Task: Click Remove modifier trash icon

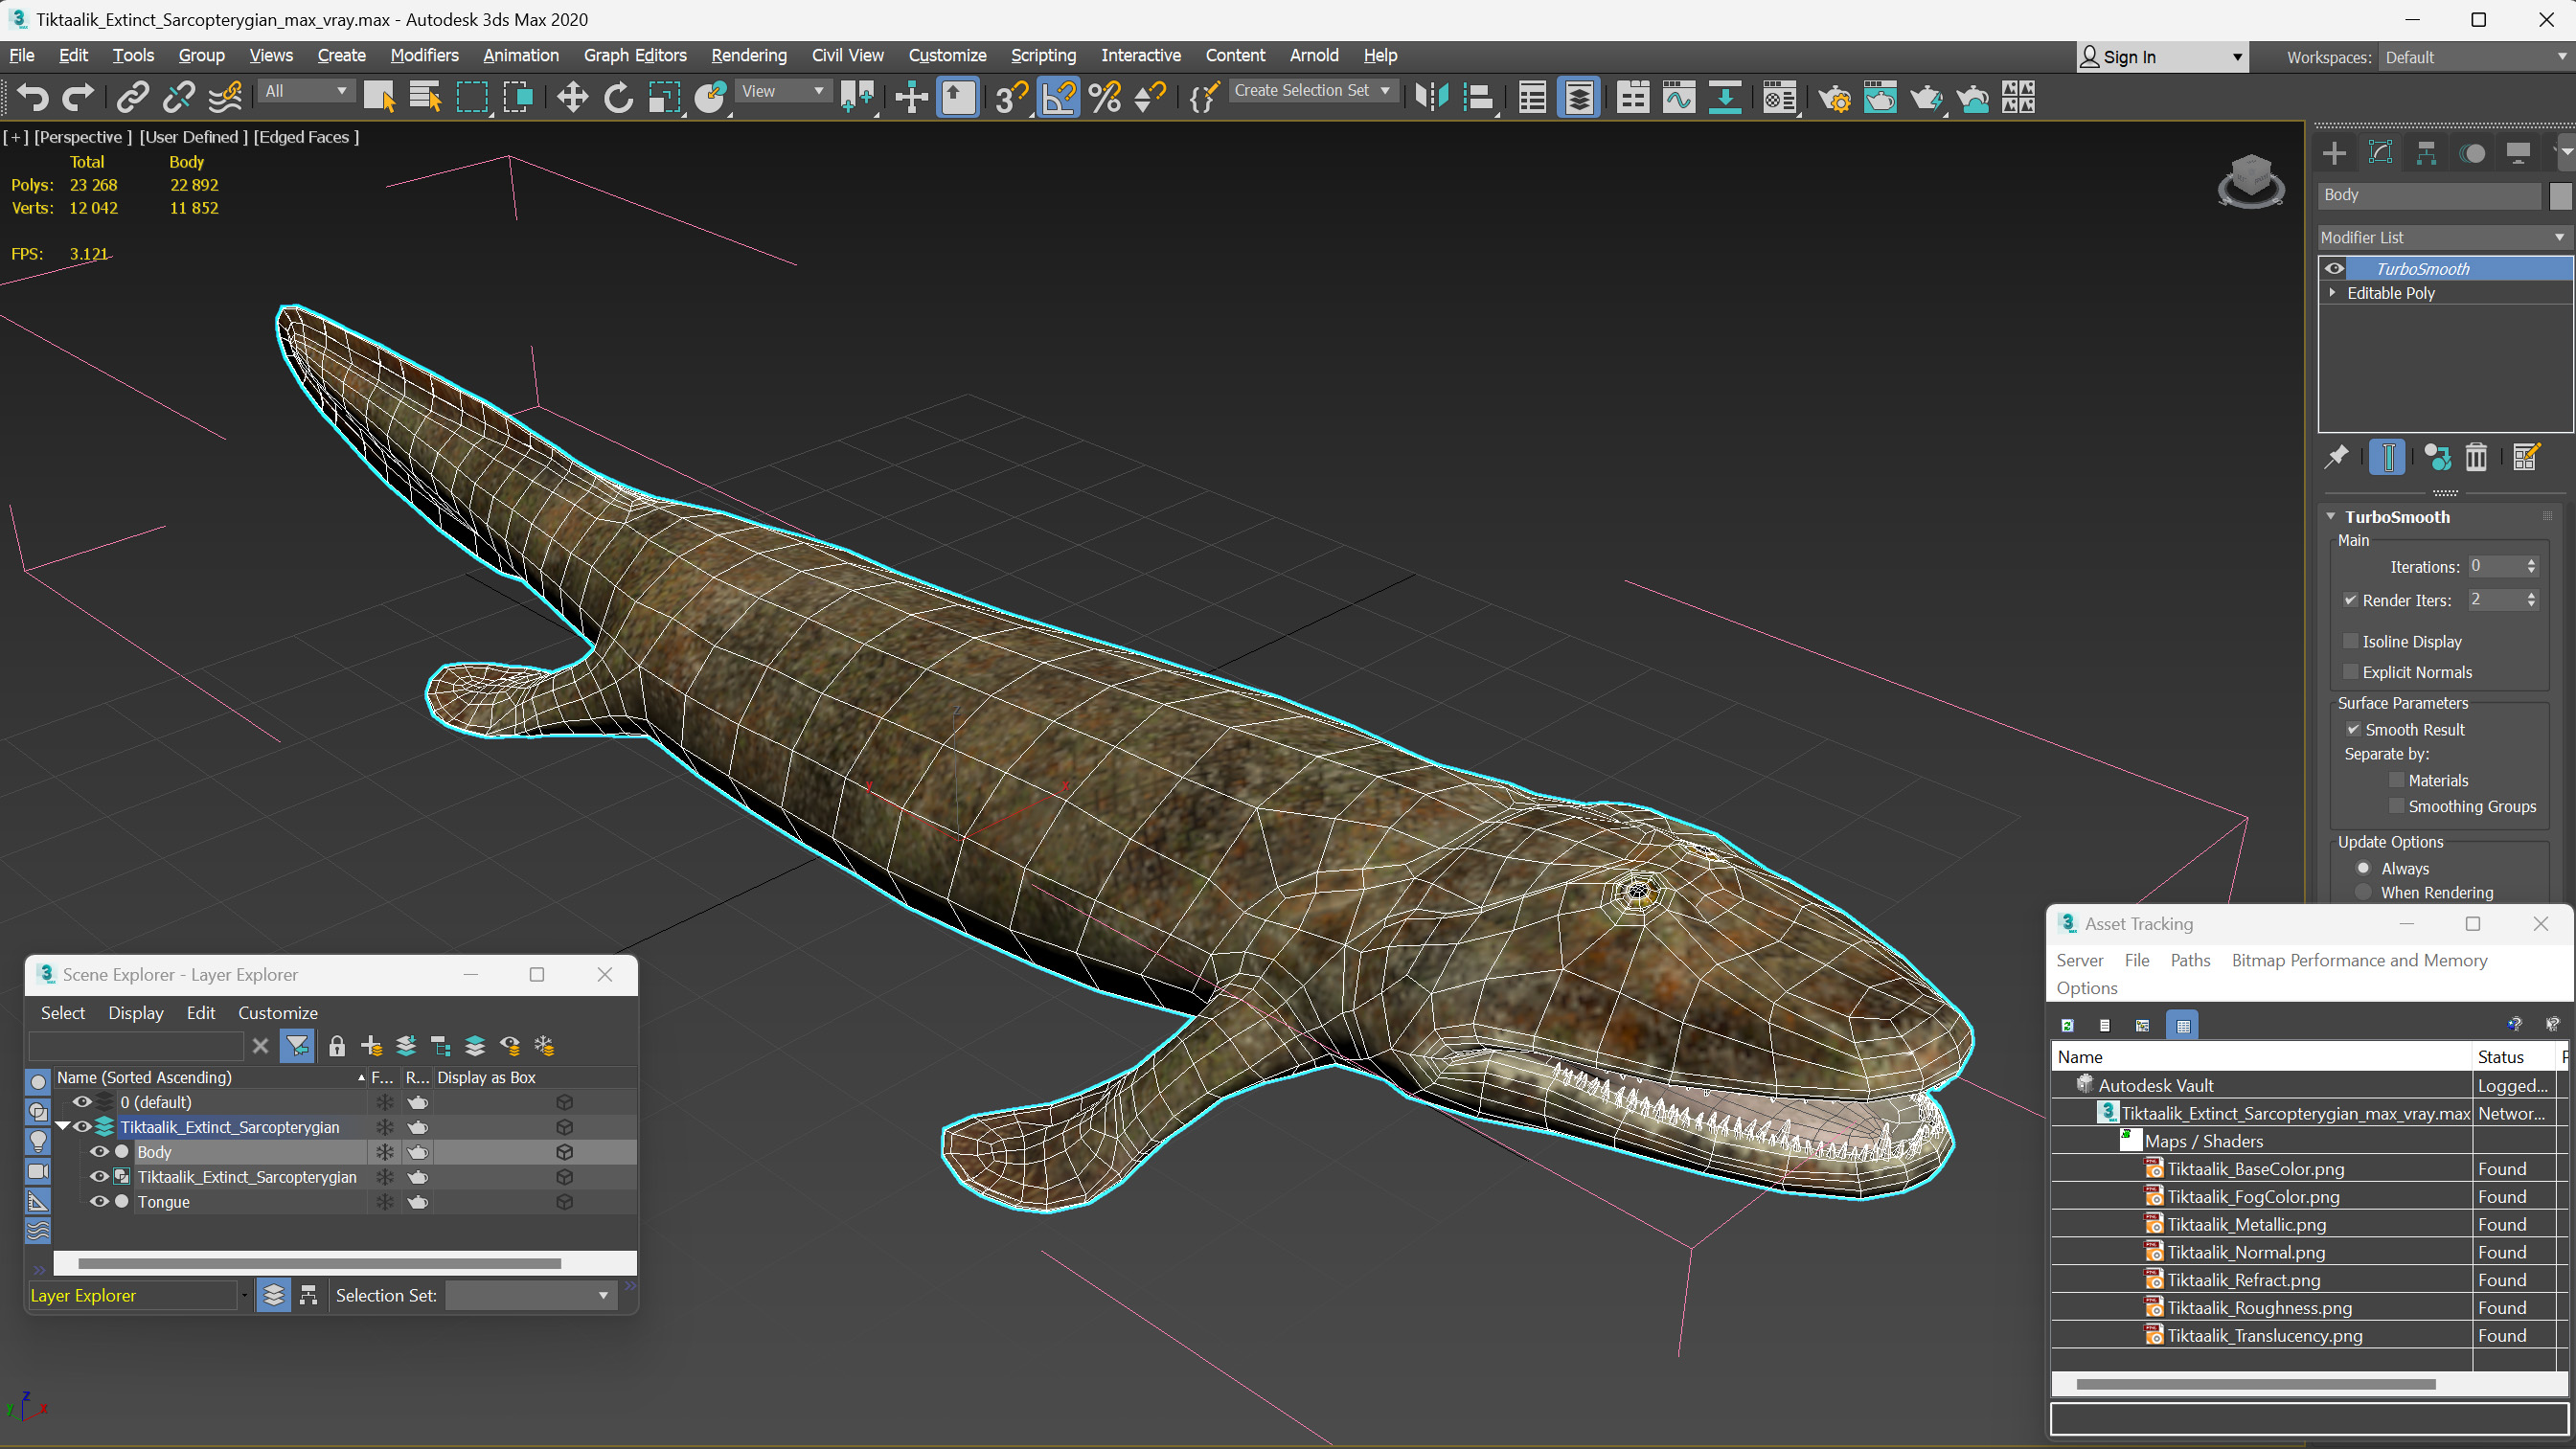Action: [2475, 458]
